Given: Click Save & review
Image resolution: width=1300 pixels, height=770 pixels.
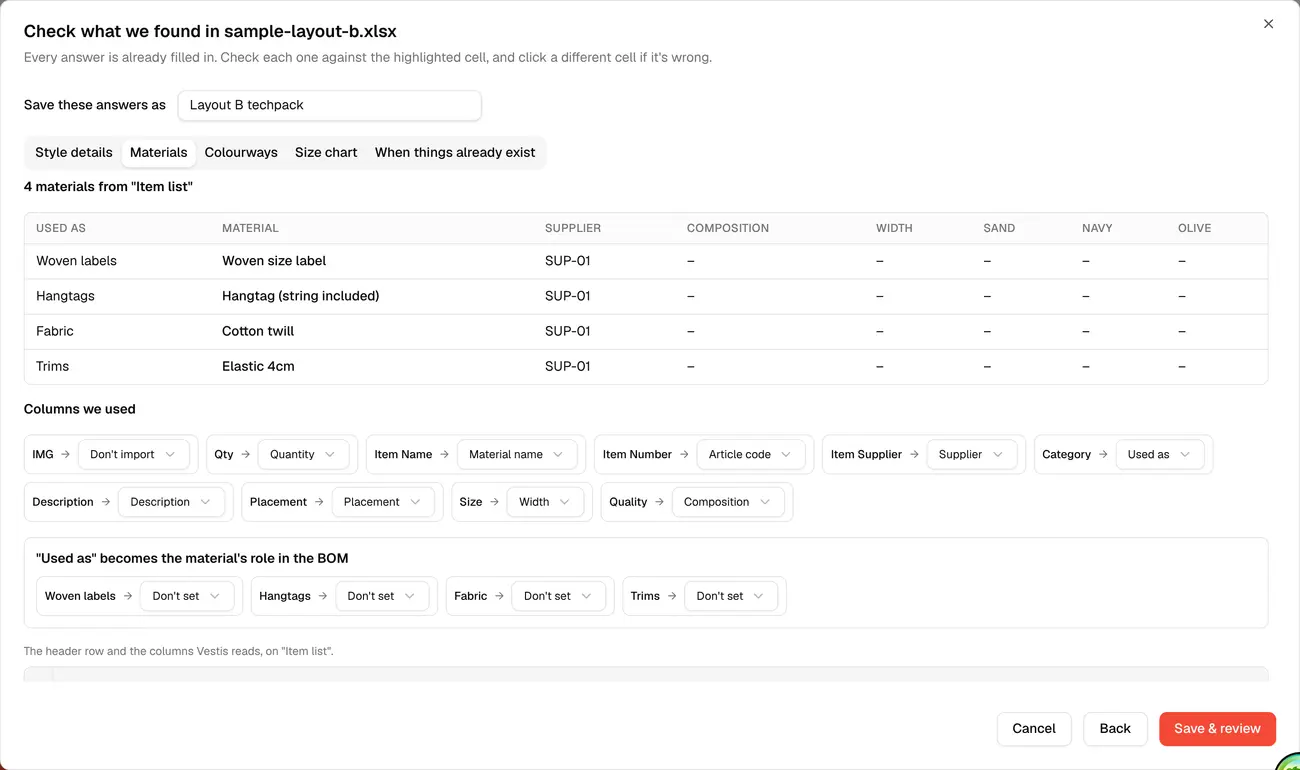Looking at the screenshot, I should coord(1217,729).
